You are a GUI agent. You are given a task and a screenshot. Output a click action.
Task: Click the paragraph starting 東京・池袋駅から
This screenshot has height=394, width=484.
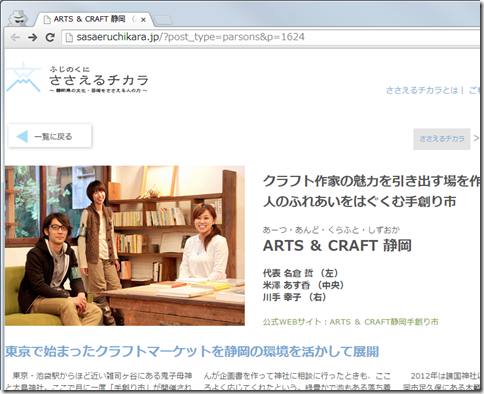pos(99,381)
